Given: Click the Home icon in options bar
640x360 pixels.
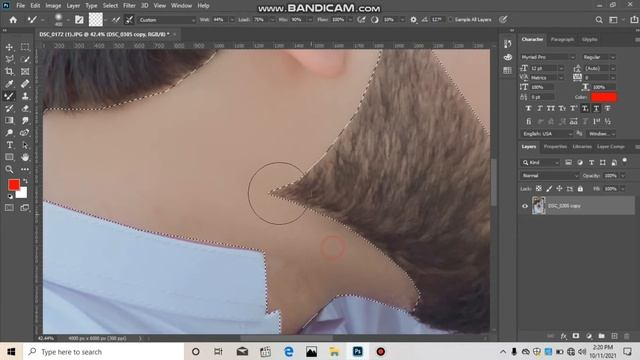Looking at the screenshot, I should pos(13,20).
